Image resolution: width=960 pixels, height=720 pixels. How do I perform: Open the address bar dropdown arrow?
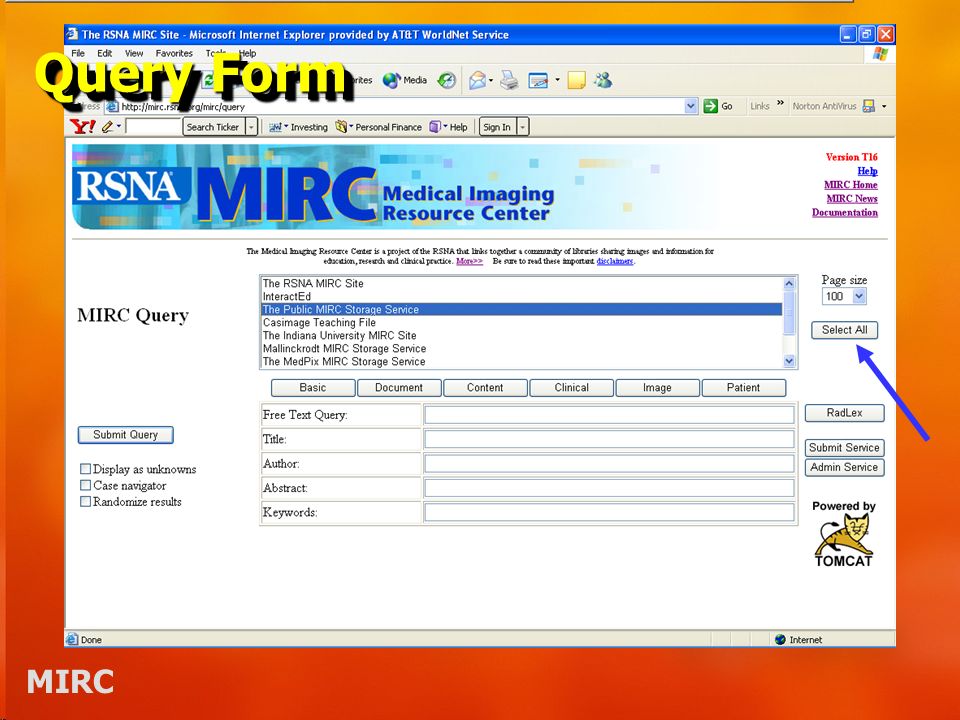[691, 106]
